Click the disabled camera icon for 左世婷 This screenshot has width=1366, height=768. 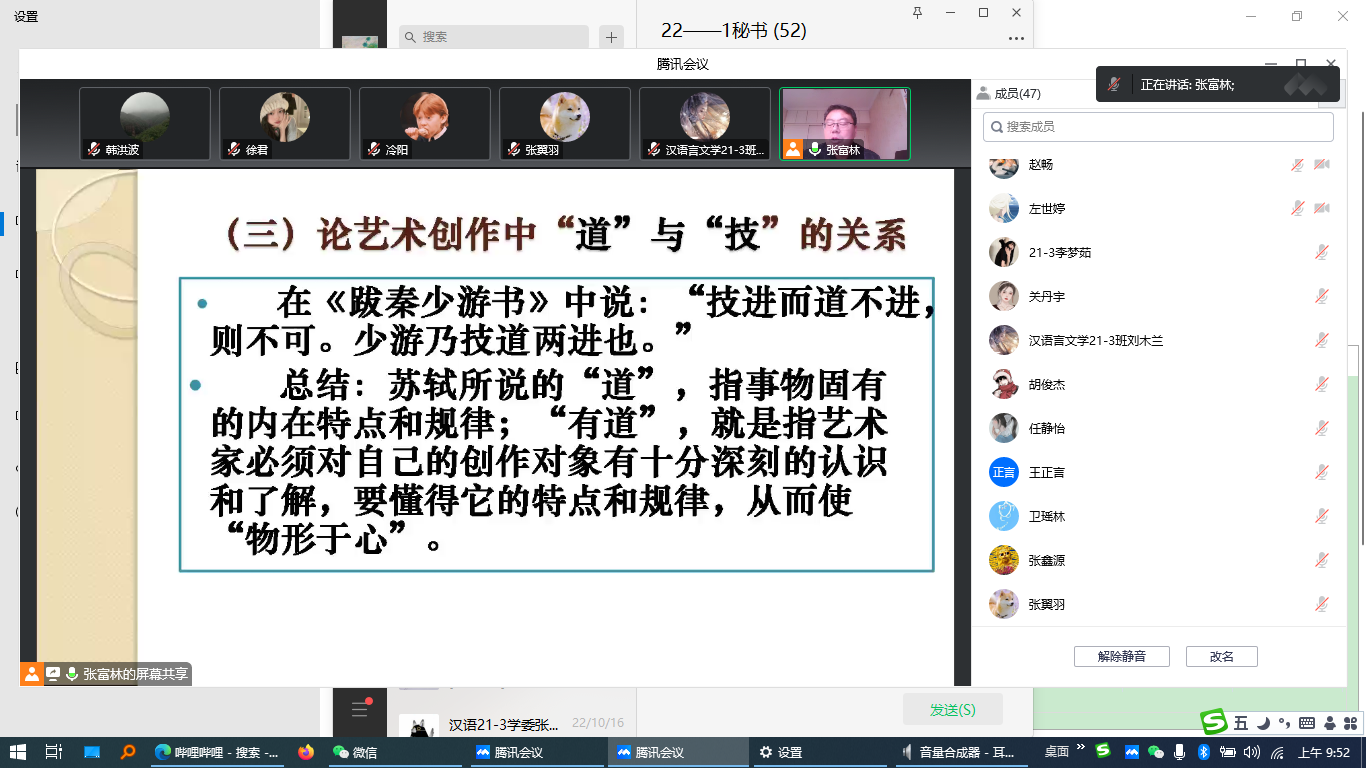coord(1322,209)
